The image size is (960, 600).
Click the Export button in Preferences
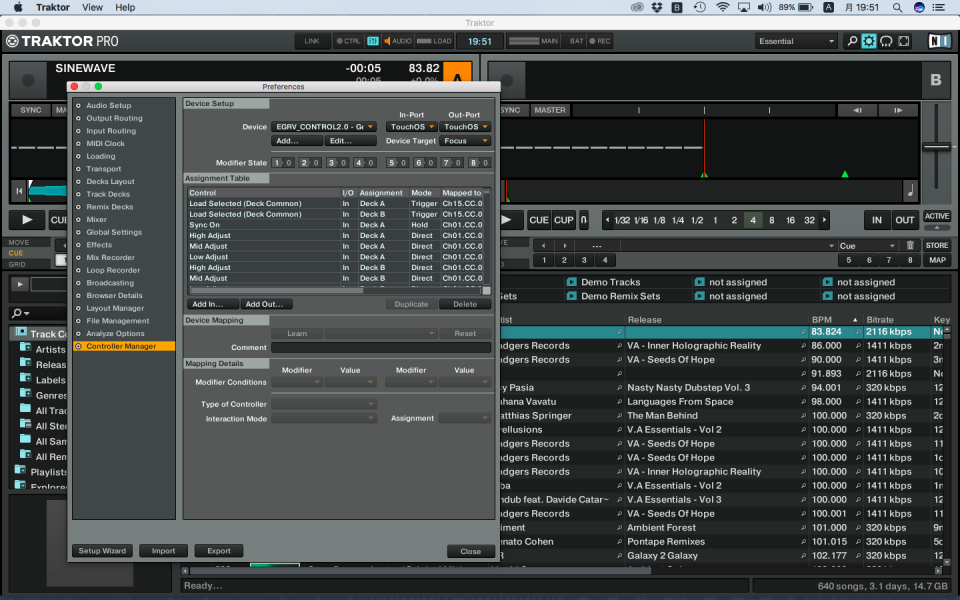[x=219, y=551]
